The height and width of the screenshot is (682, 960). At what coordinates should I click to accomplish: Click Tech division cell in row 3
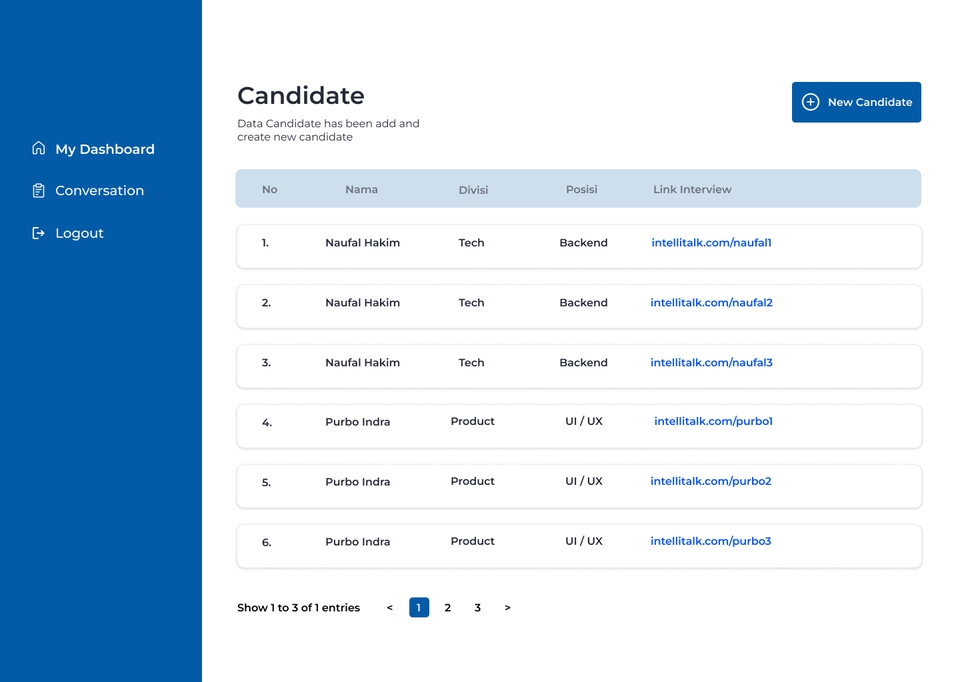coord(471,362)
